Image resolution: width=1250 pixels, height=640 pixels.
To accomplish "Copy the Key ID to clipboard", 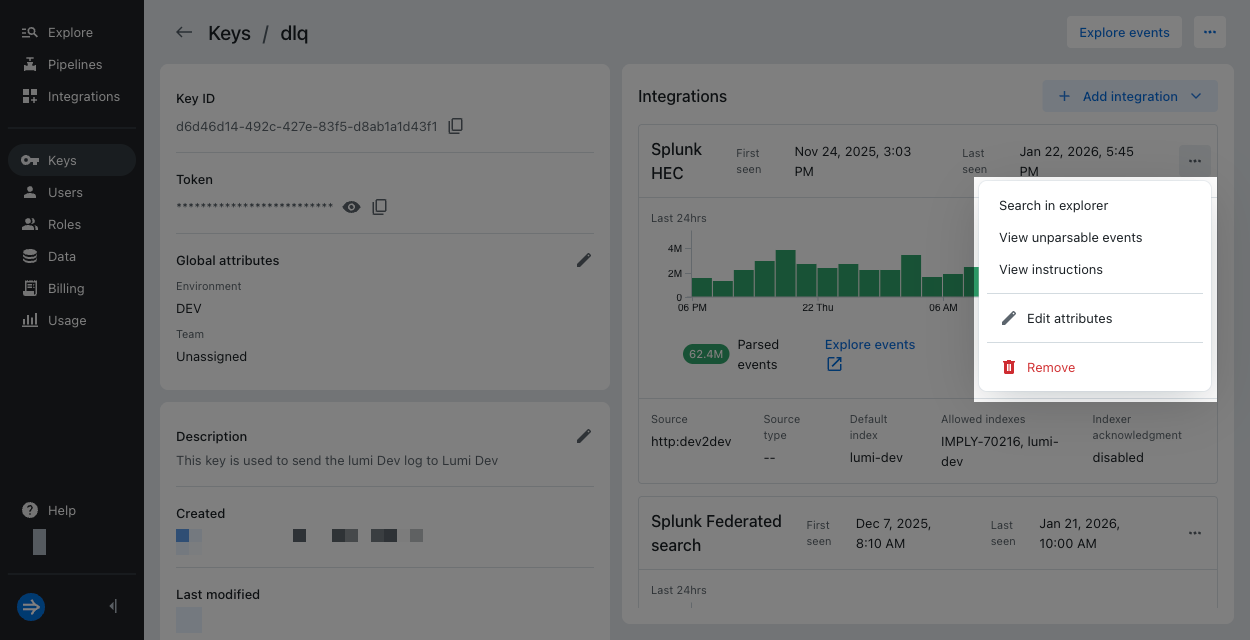I will coord(456,126).
